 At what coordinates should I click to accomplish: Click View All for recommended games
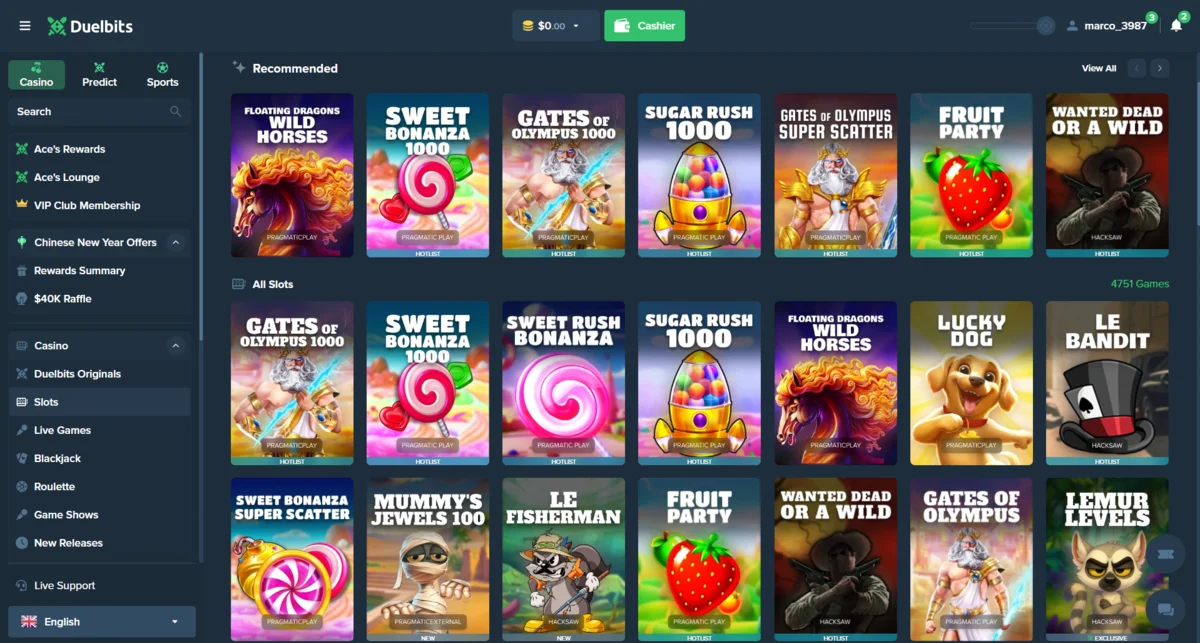(1099, 68)
